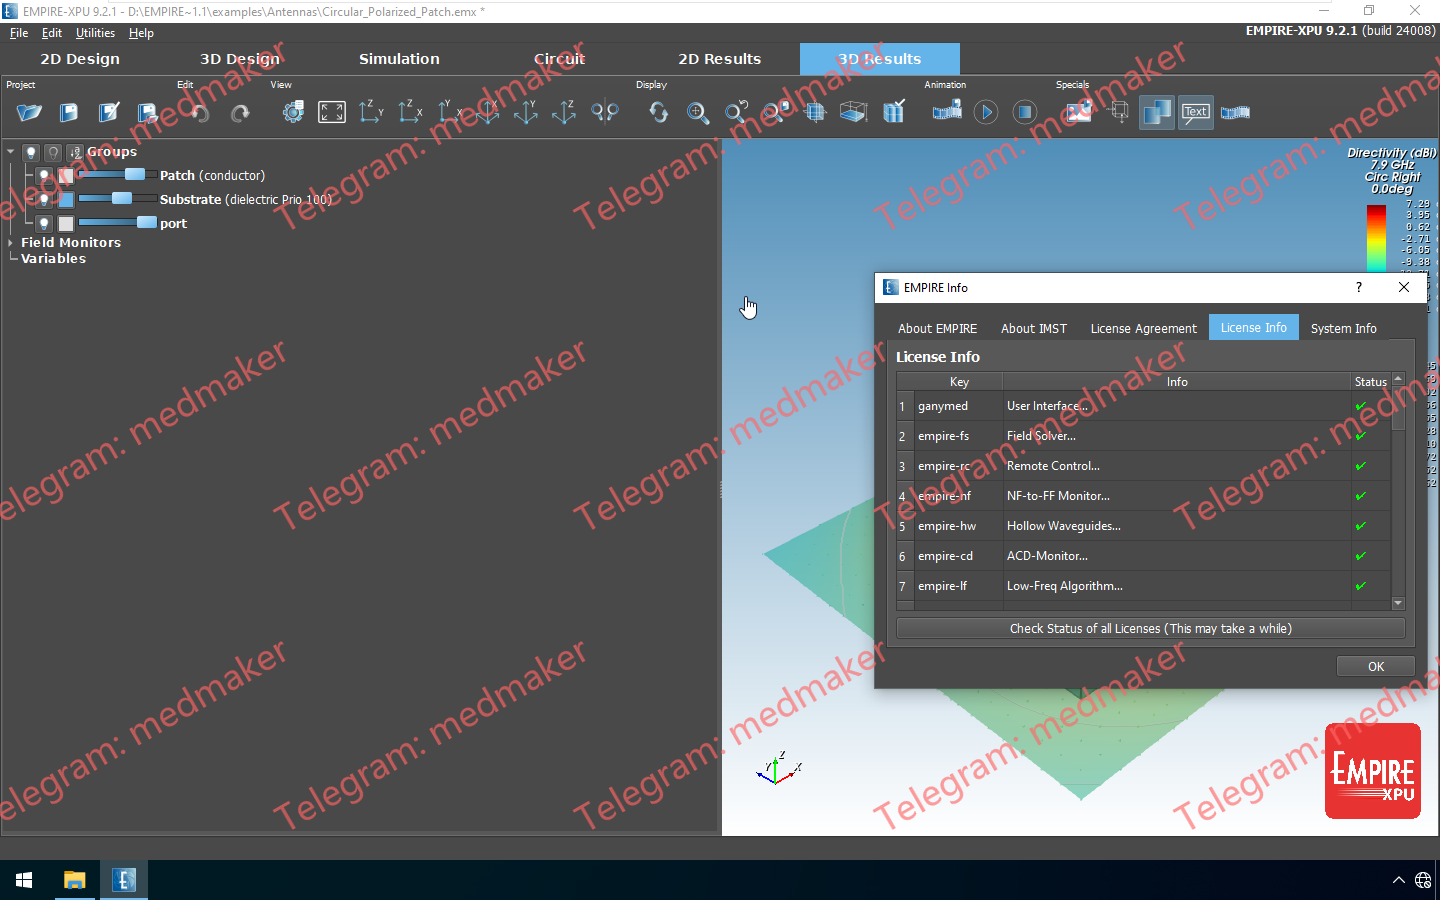Click the Substrate transparency slider

click(117, 199)
